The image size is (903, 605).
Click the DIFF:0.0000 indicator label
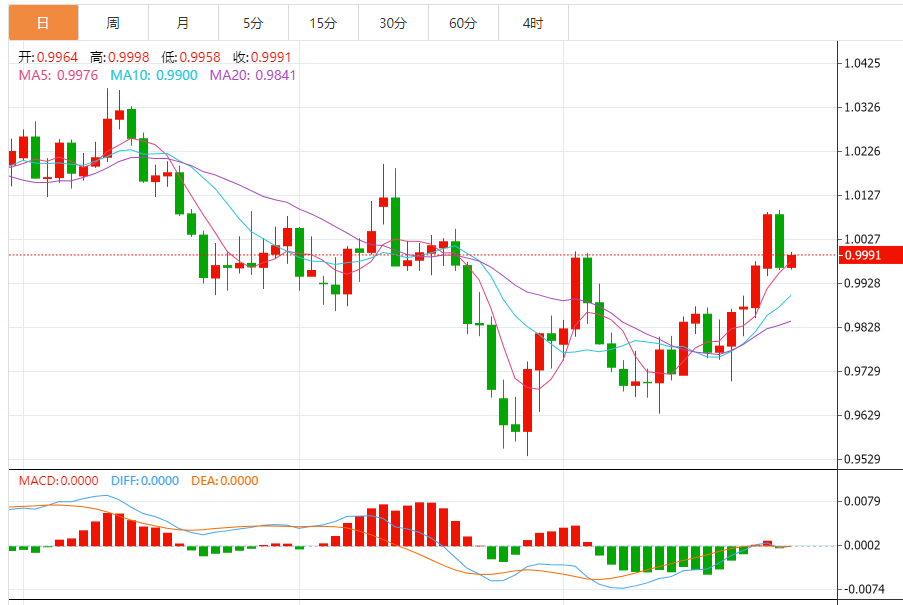pos(145,481)
